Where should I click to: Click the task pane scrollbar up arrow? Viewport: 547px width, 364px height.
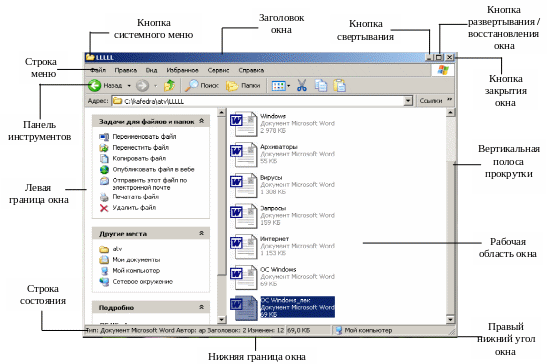[222, 113]
